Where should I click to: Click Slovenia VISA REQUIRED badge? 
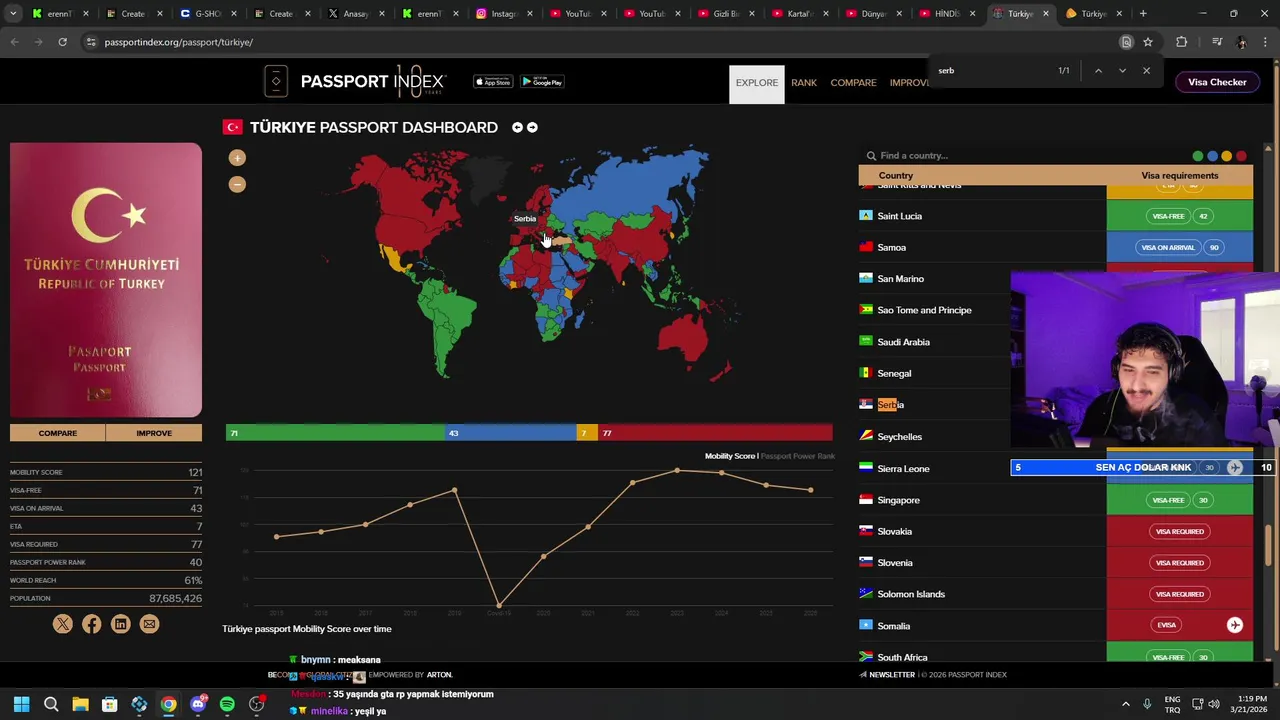[1180, 563]
